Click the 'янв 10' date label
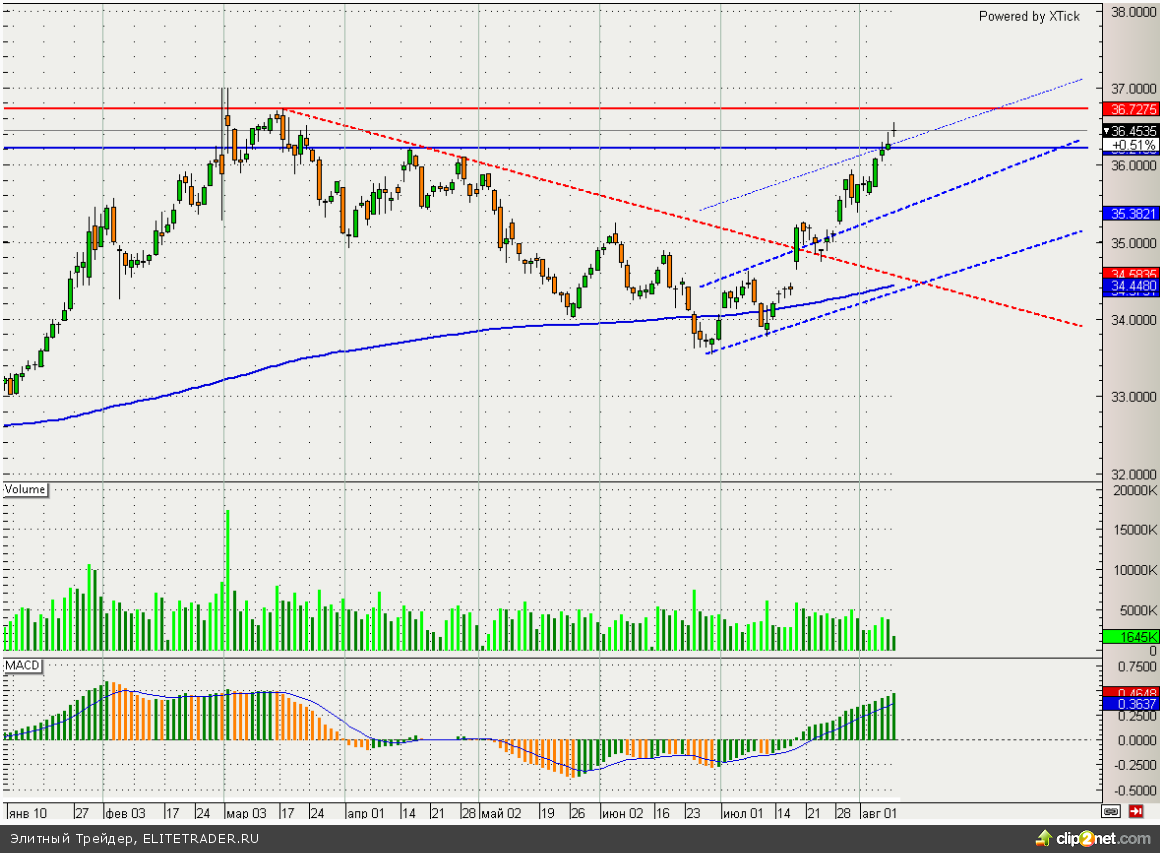1160x853 pixels. (27, 813)
